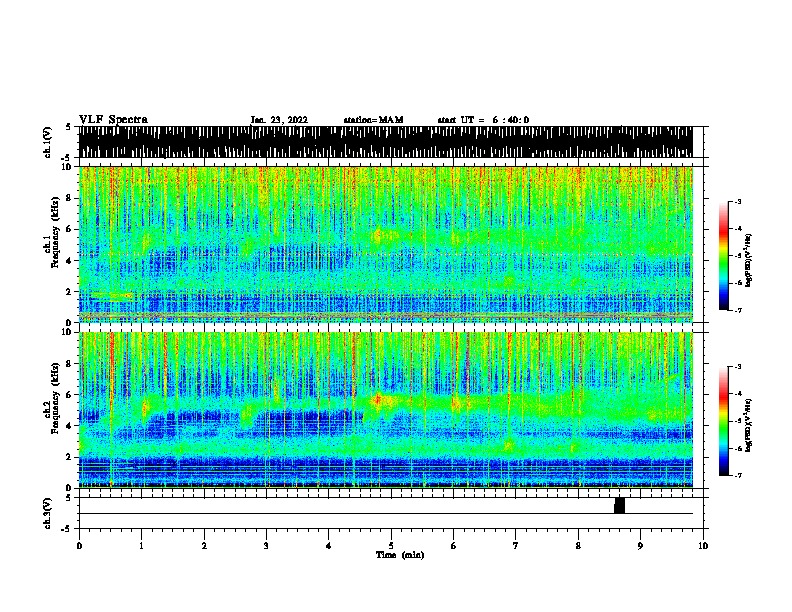Click the "Time (min)" axis title
Viewport: 792px width, 612px height.
tap(400, 555)
